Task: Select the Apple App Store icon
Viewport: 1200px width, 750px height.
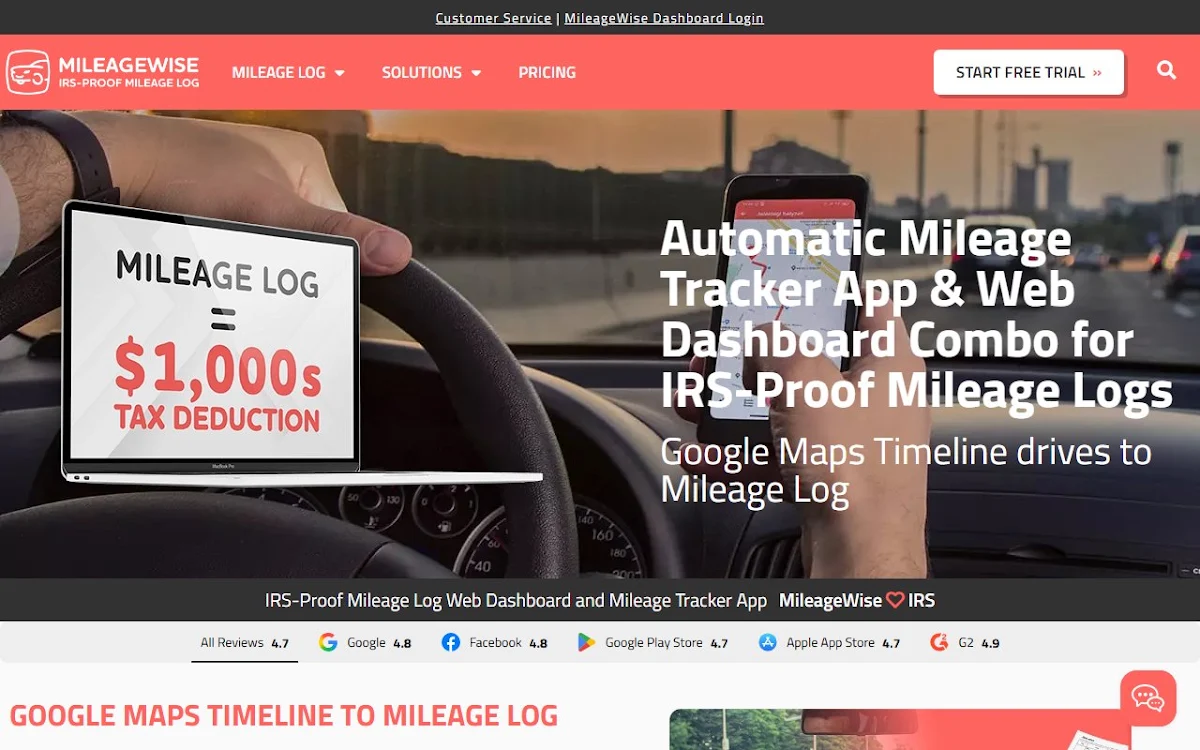Action: 768,643
